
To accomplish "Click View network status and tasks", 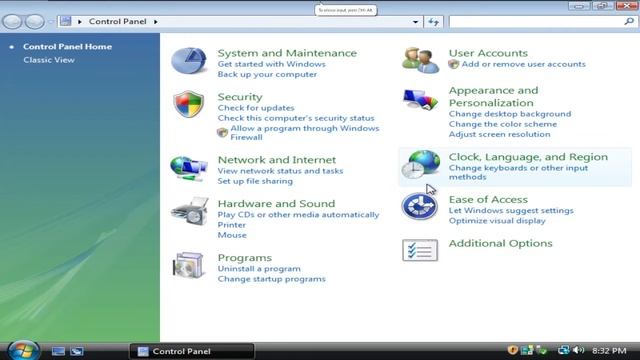I will coord(280,171).
